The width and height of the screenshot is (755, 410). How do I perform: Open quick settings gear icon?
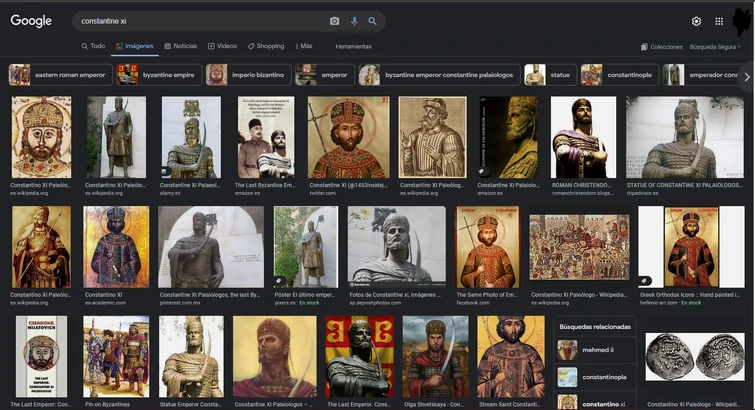pyautogui.click(x=696, y=21)
